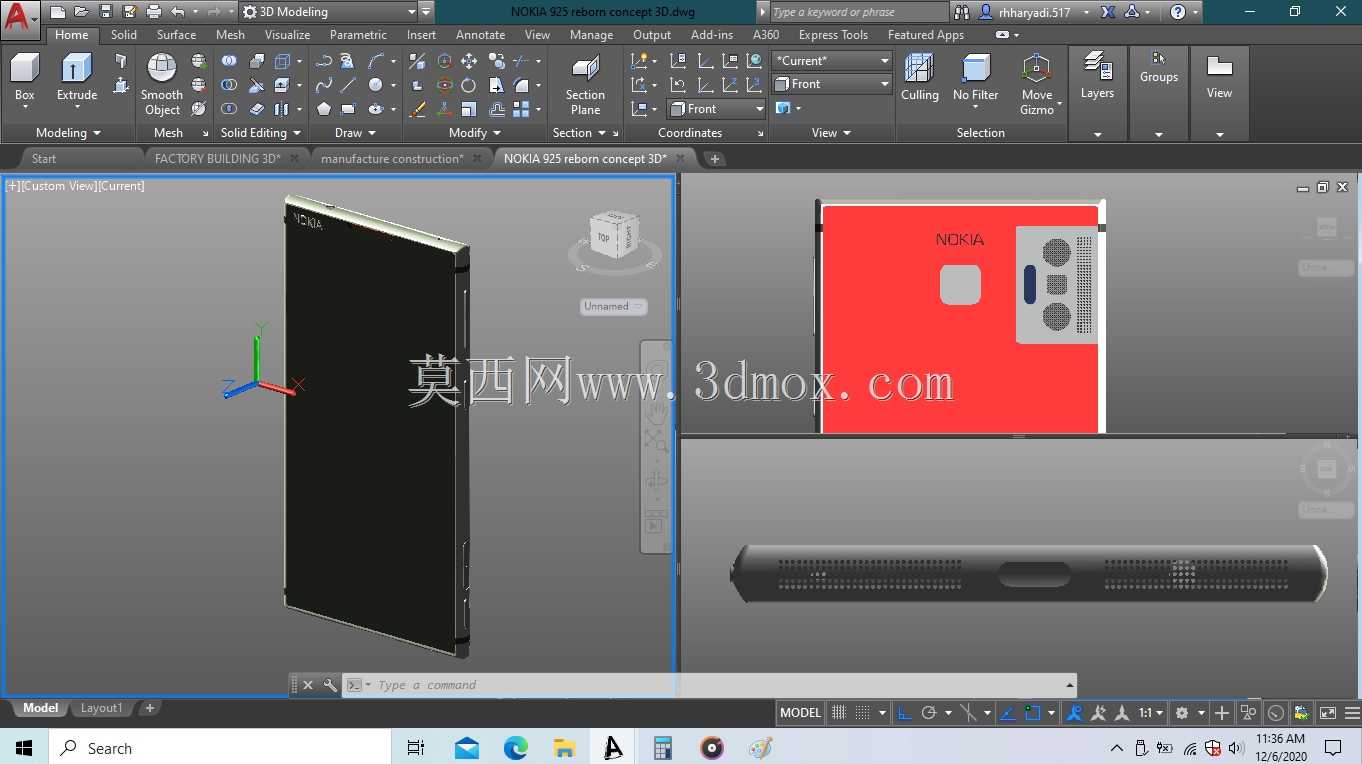
Task: Undo the last action
Action: [178, 12]
